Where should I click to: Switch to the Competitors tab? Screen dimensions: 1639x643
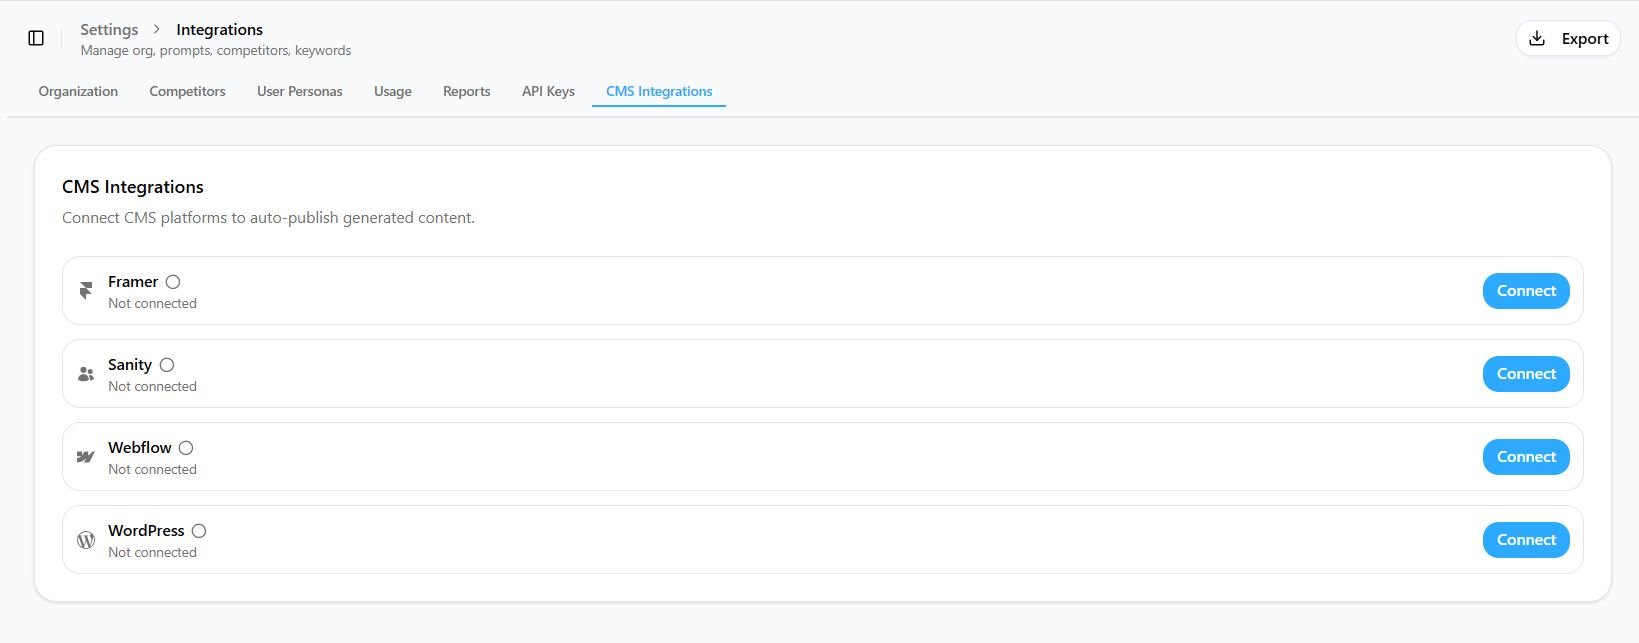click(187, 91)
